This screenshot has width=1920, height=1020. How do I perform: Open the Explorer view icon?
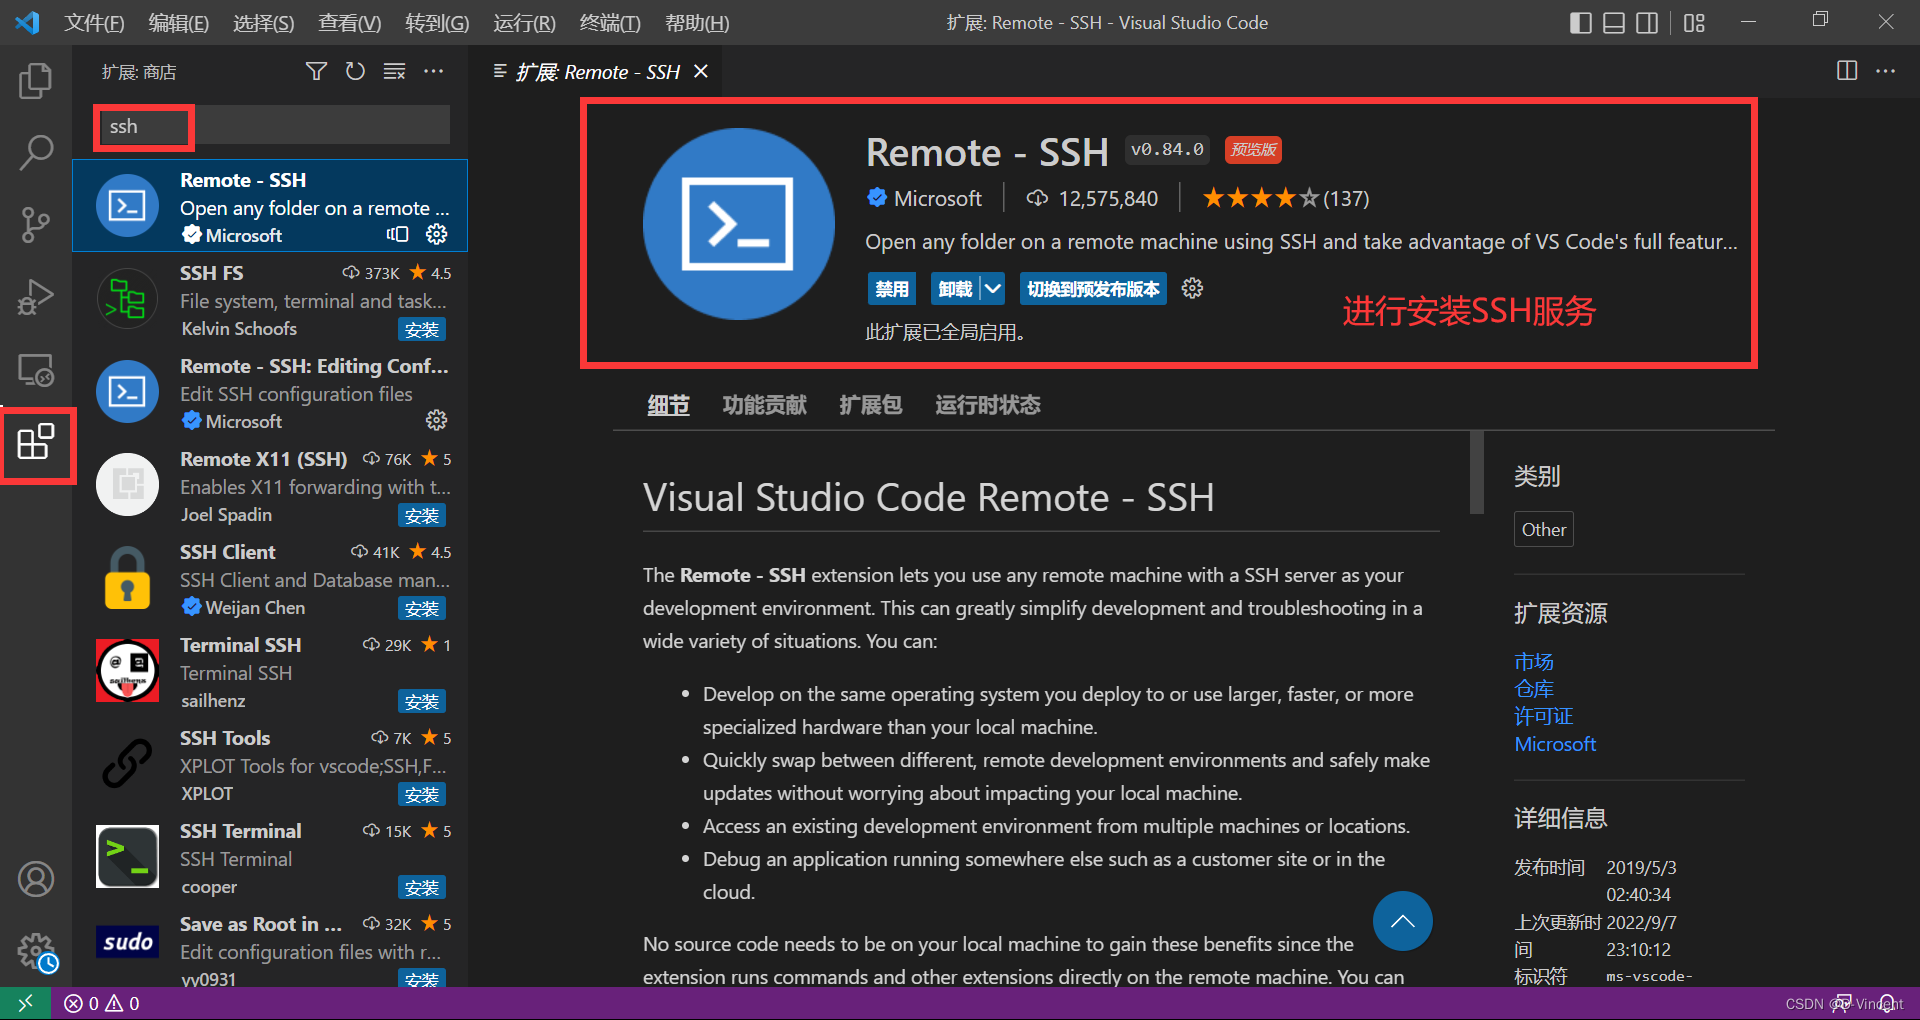point(36,81)
